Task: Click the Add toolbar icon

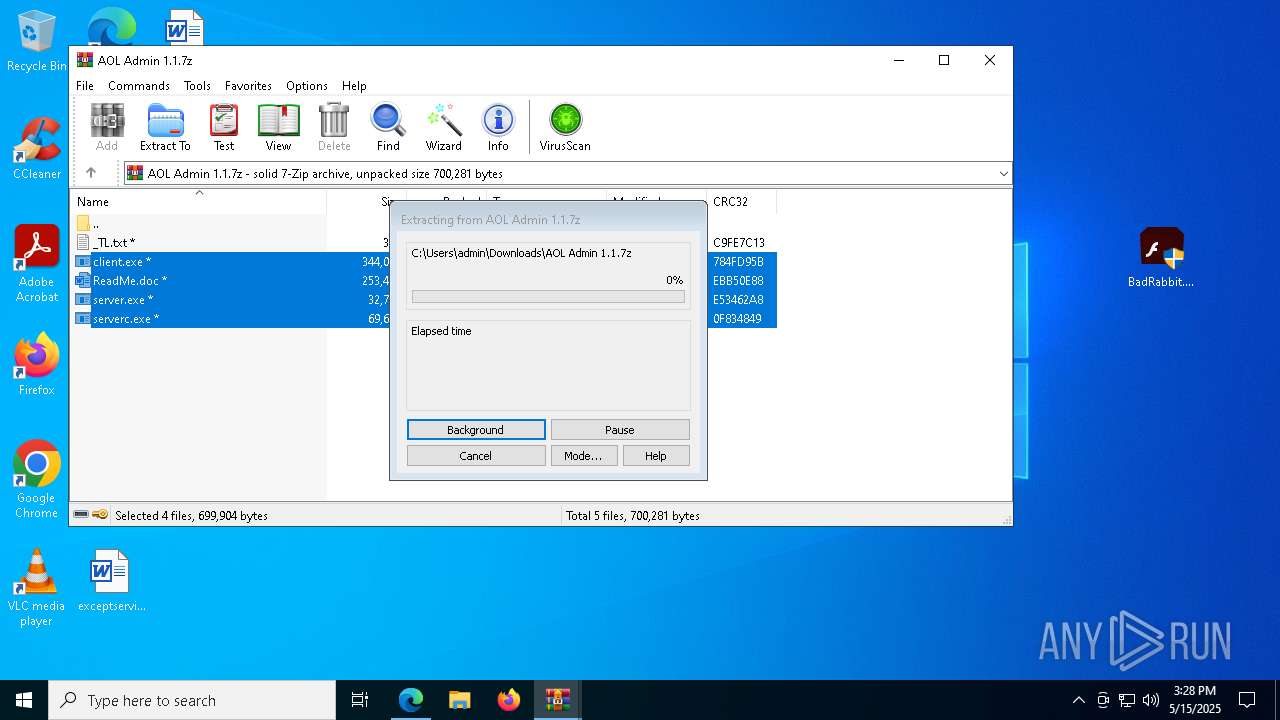Action: pos(107,127)
